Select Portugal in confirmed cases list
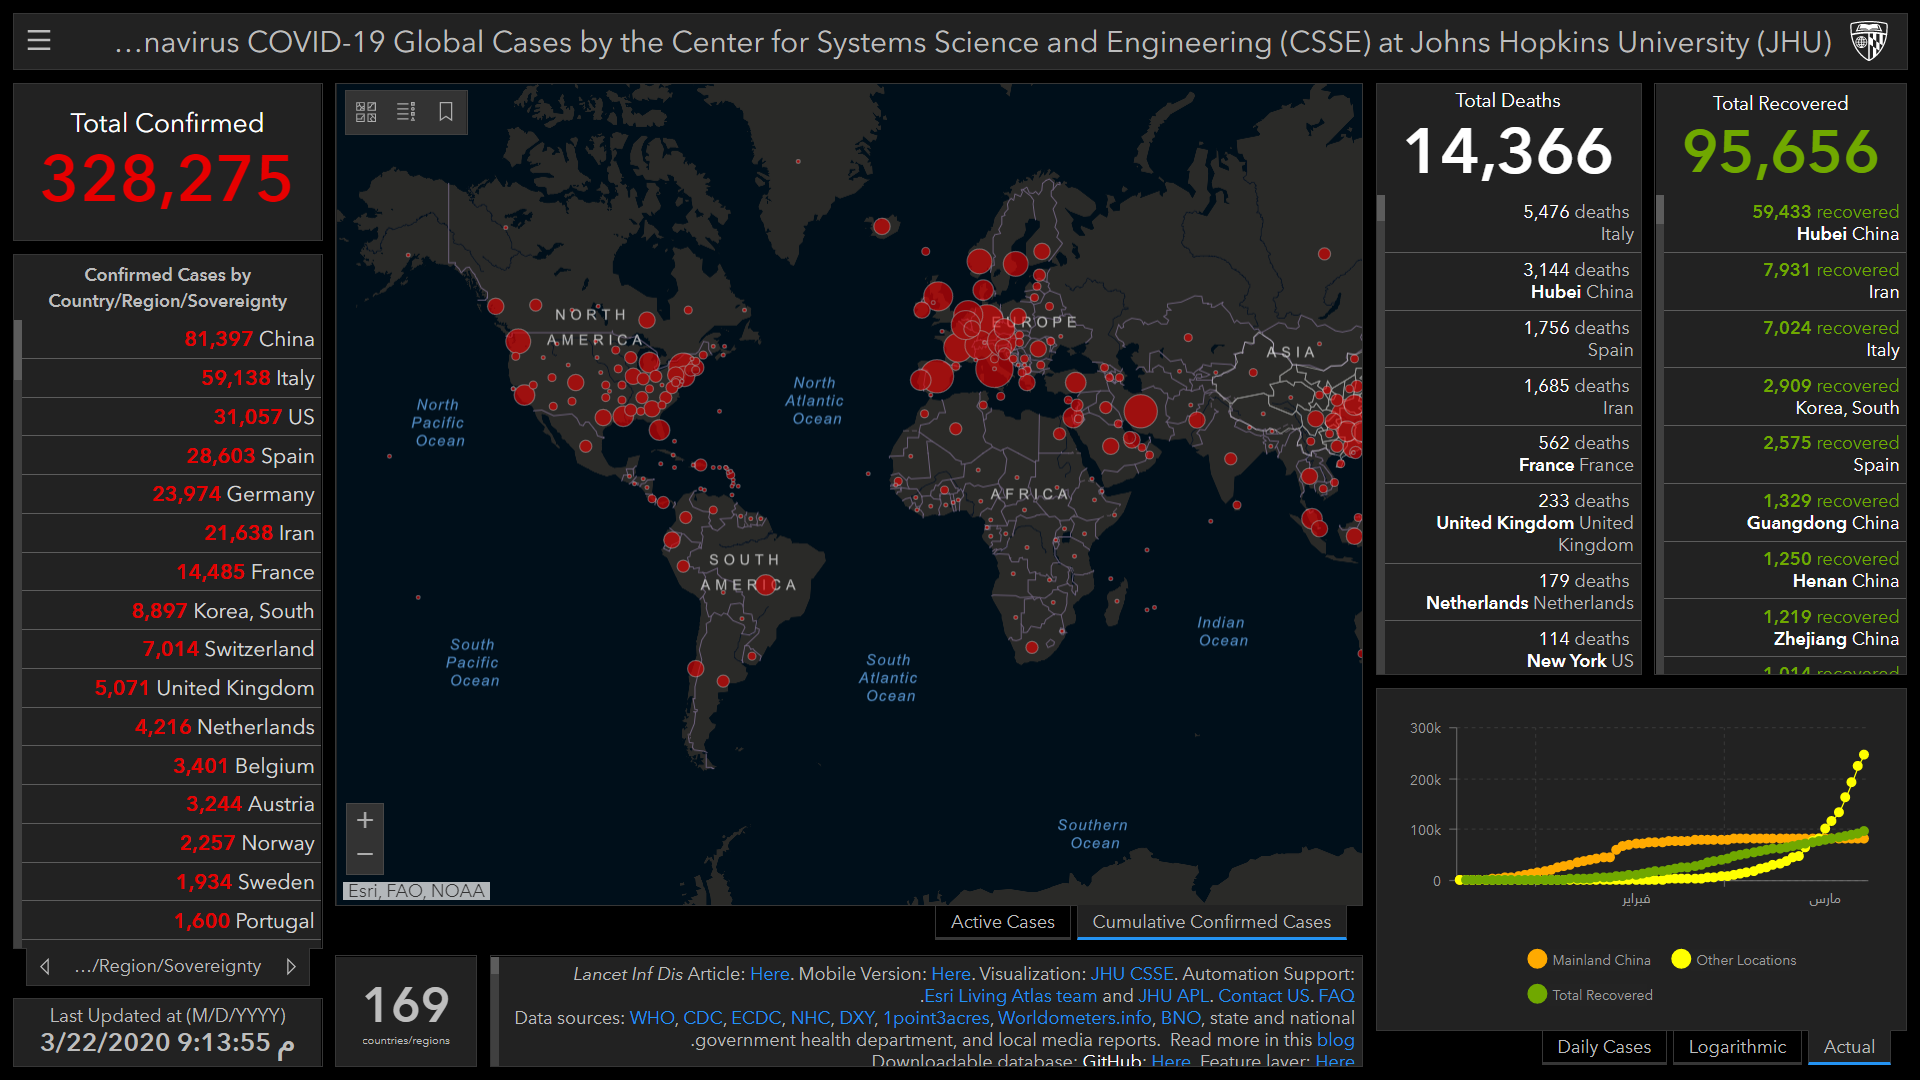This screenshot has width=1920, height=1080. pyautogui.click(x=171, y=921)
